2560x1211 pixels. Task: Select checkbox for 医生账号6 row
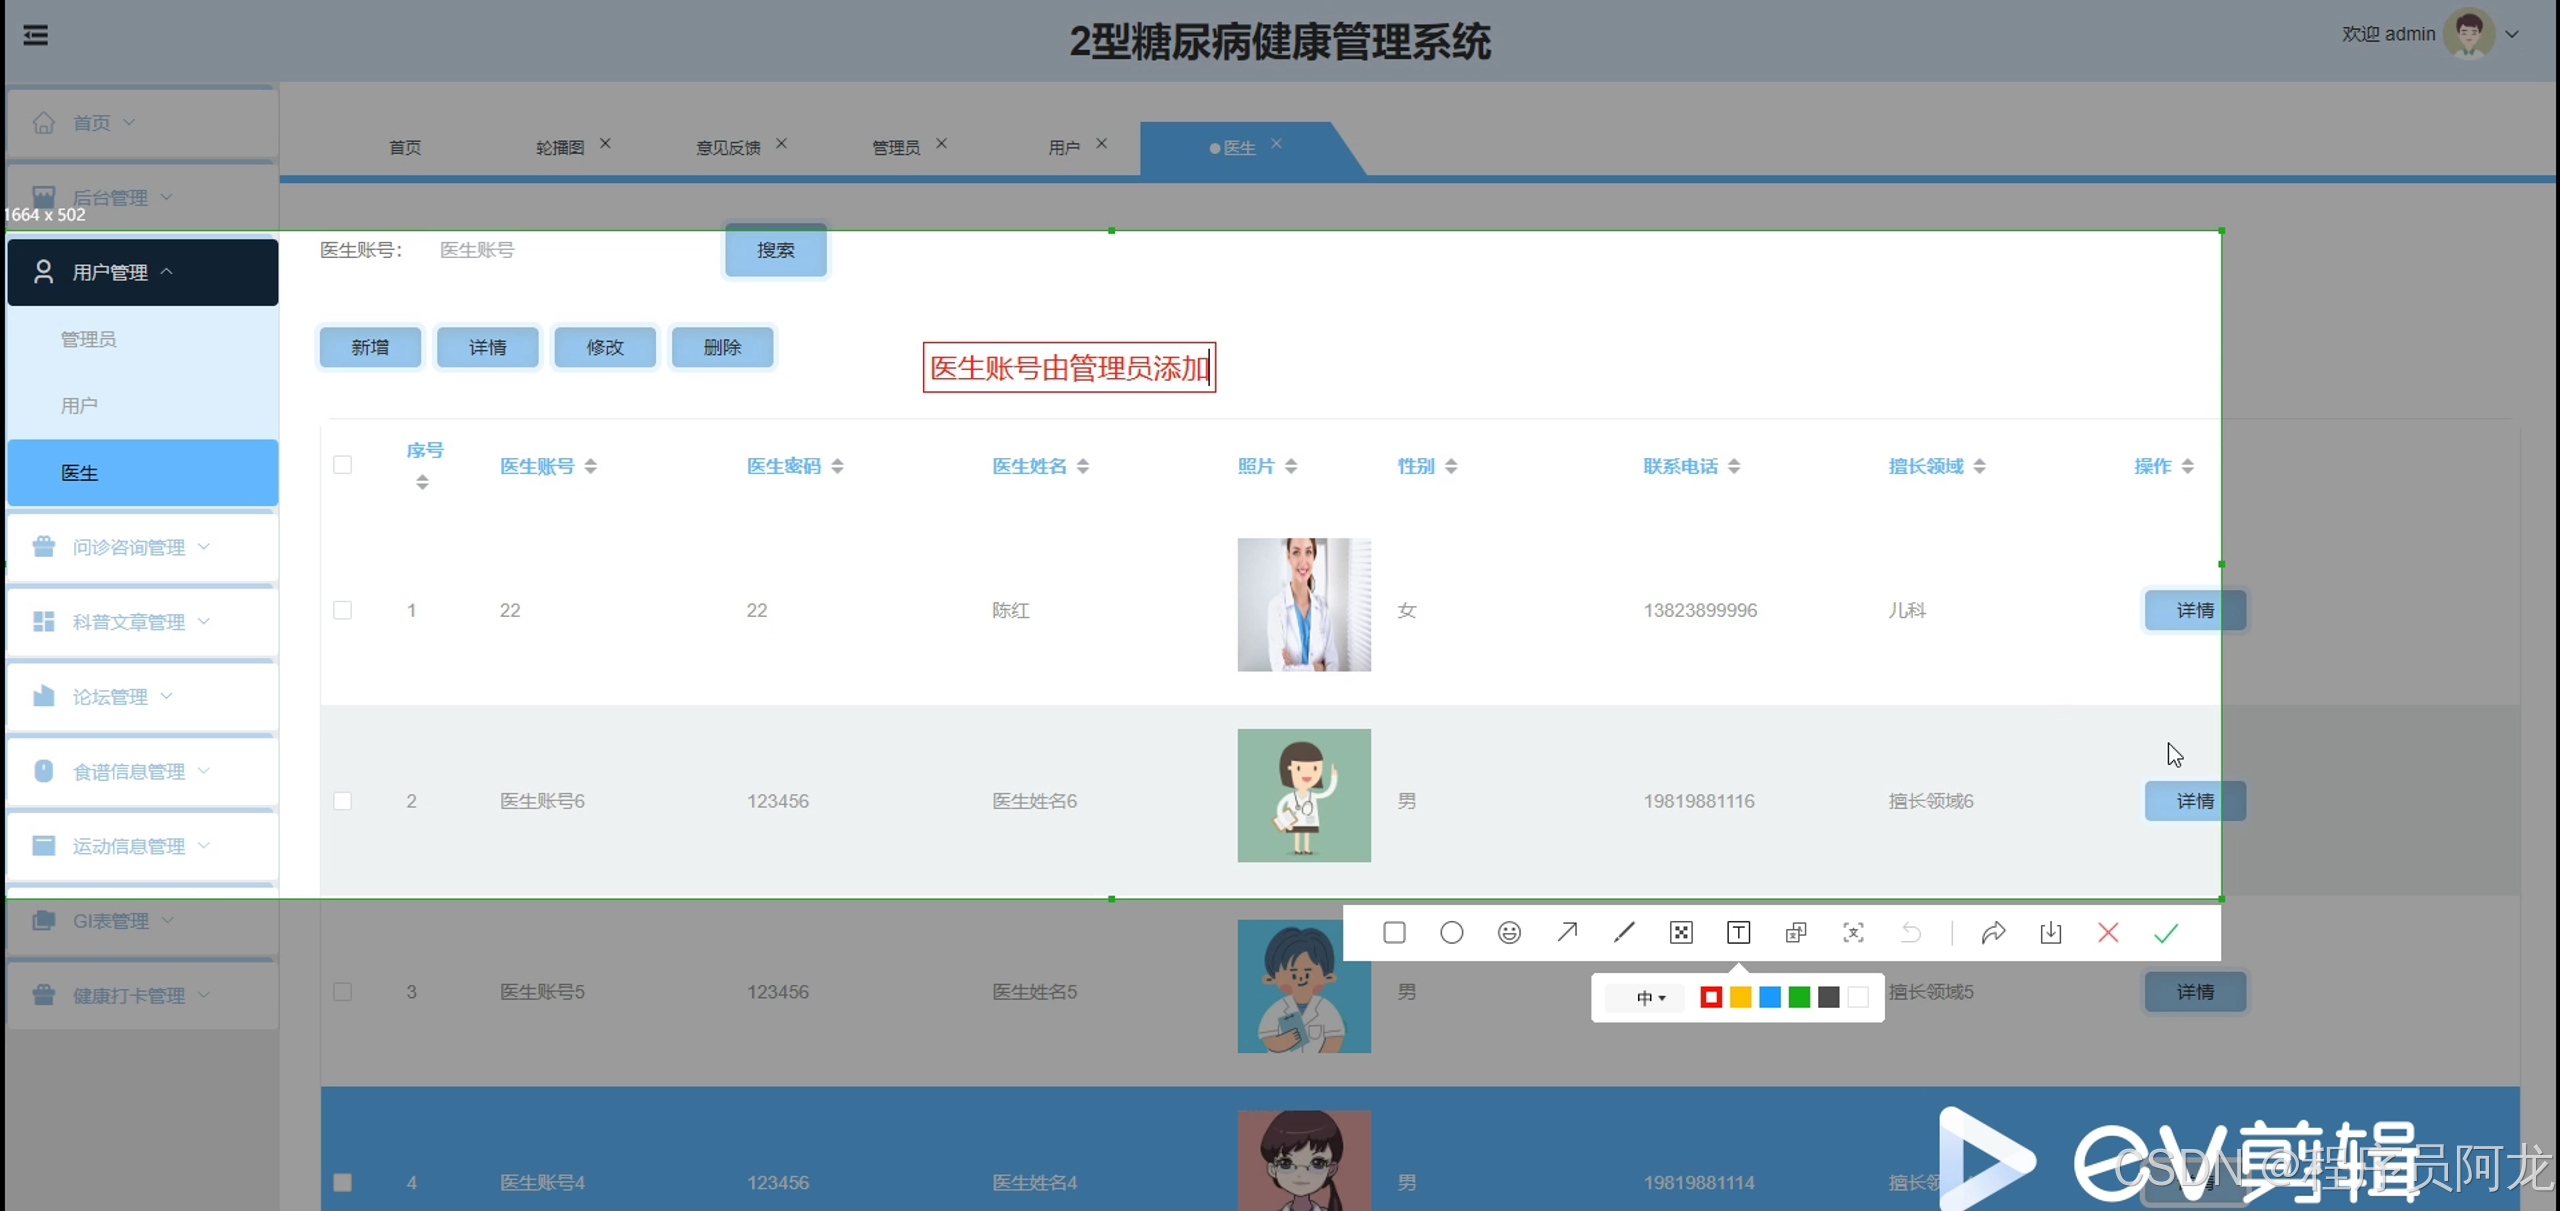(342, 801)
